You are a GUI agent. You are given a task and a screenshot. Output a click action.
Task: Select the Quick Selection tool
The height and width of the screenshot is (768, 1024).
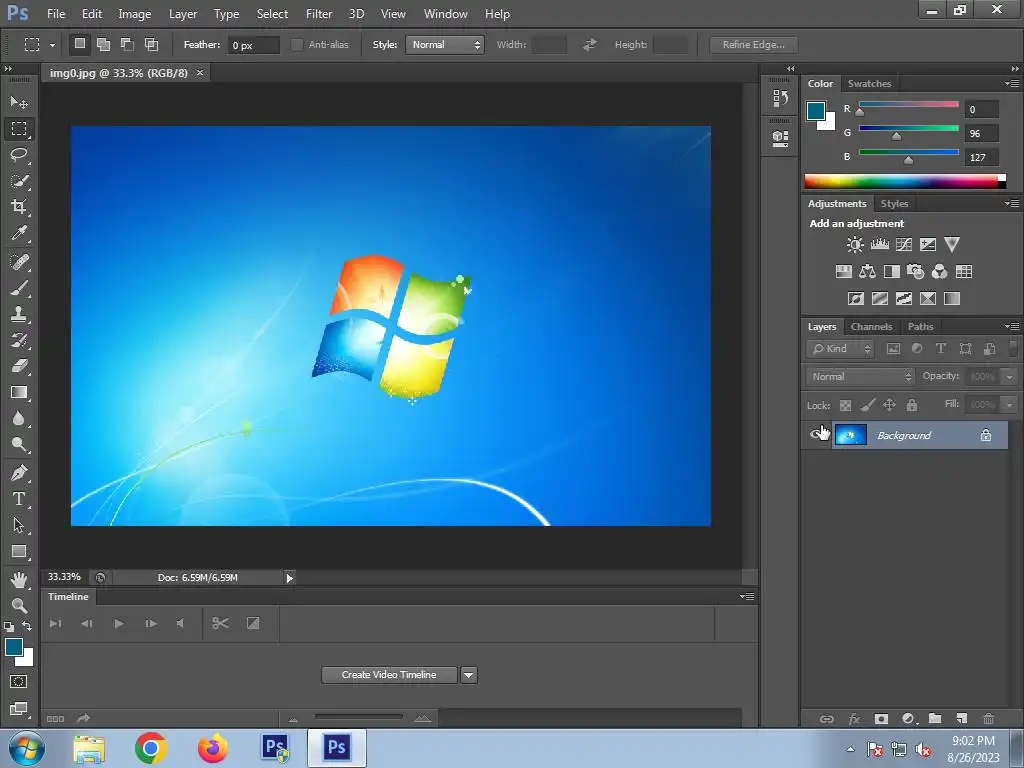(19, 181)
